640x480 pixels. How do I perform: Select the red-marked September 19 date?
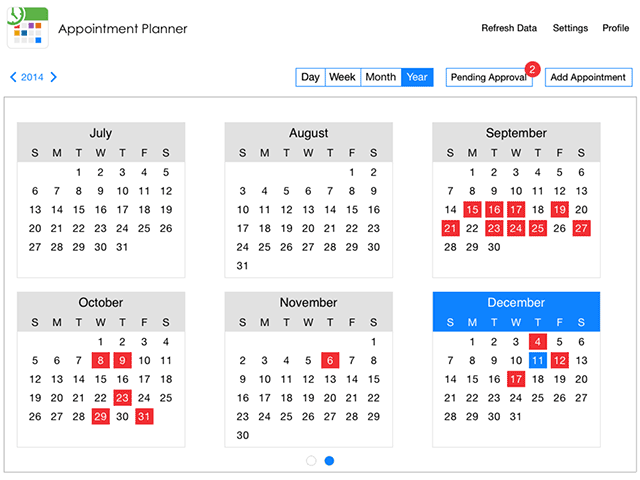coord(559,210)
